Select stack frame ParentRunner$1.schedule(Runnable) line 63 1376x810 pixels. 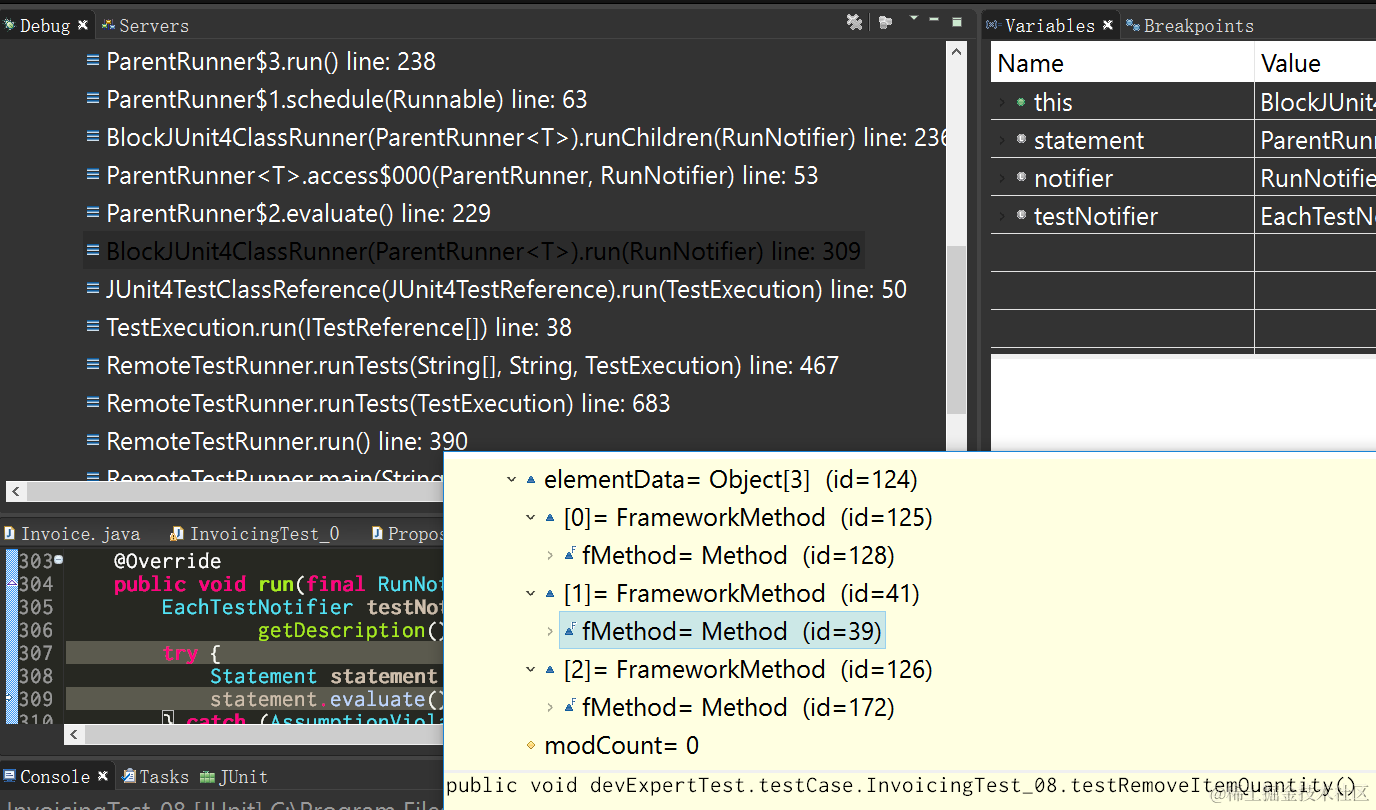[x=347, y=100]
